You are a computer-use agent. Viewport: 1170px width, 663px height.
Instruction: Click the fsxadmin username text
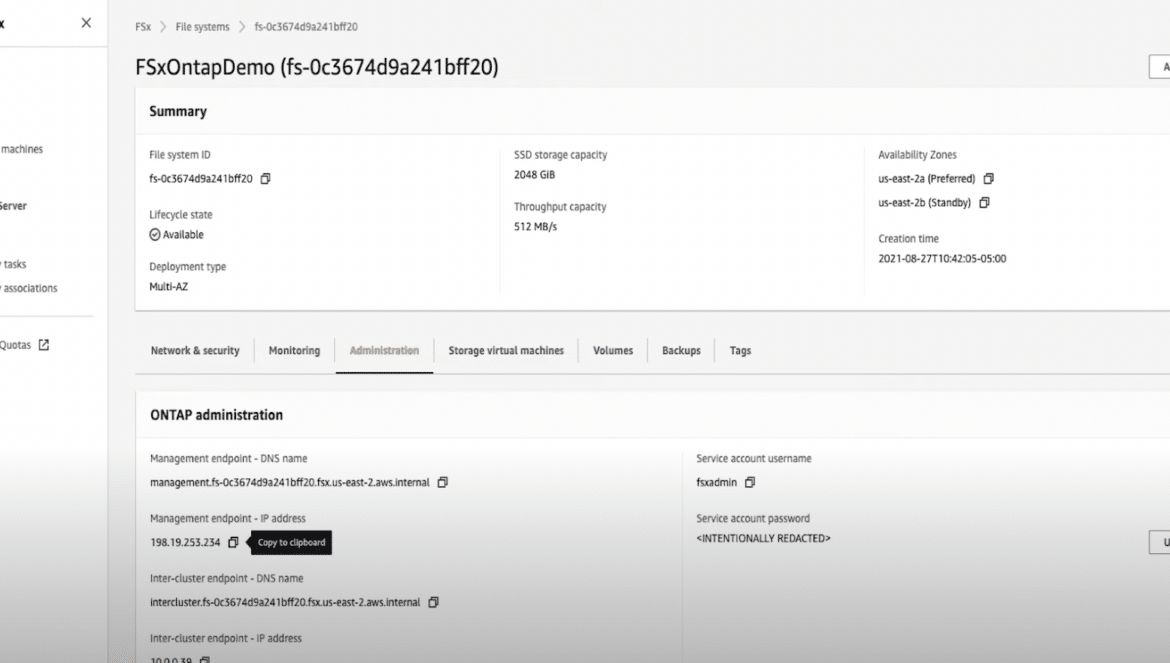tap(716, 483)
